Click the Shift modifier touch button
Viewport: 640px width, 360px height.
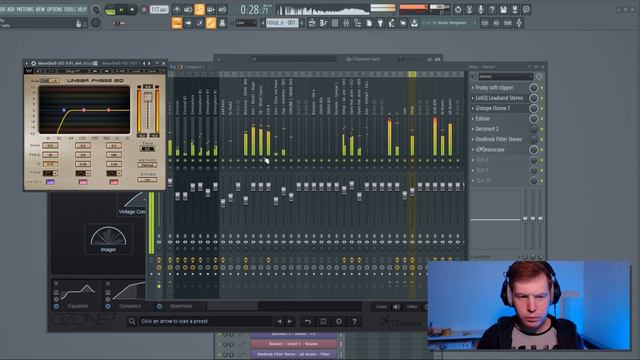pyautogui.click(x=508, y=23)
